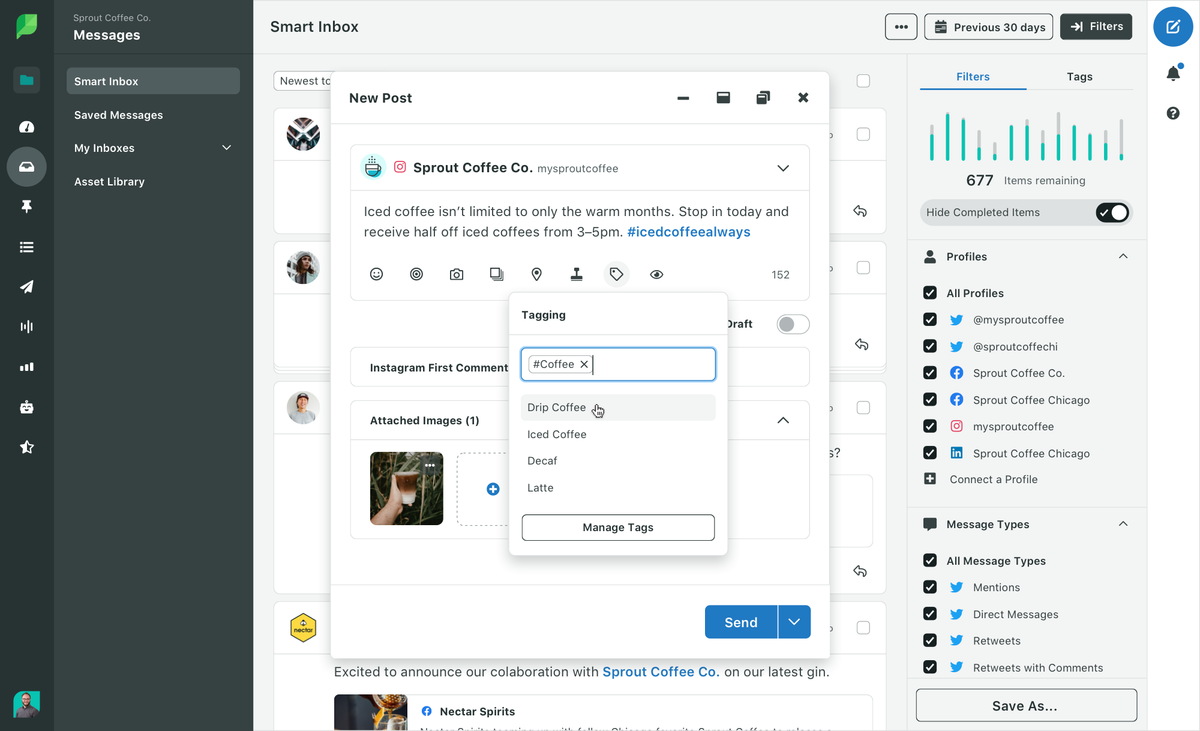Open the Newest to Oldest sort dropdown
The height and width of the screenshot is (731, 1200).
click(x=303, y=81)
